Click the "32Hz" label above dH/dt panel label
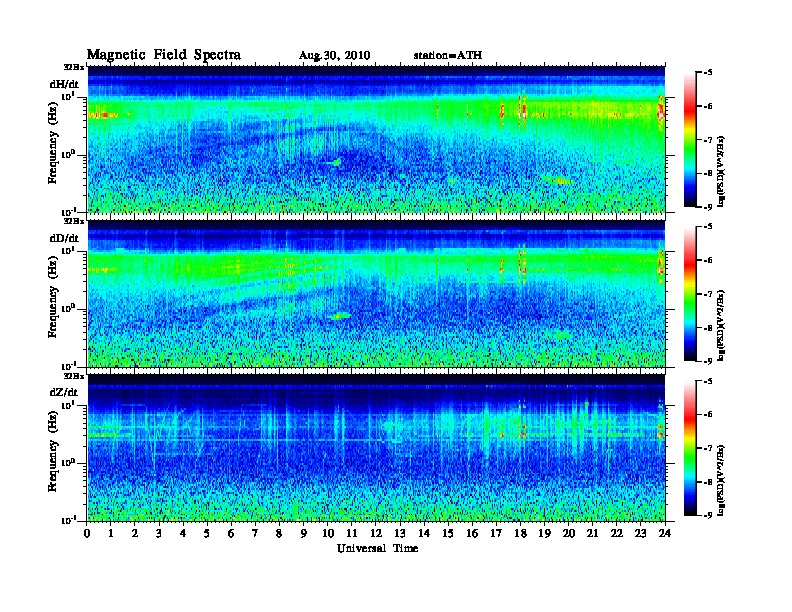792x612 pixels. 73,66
